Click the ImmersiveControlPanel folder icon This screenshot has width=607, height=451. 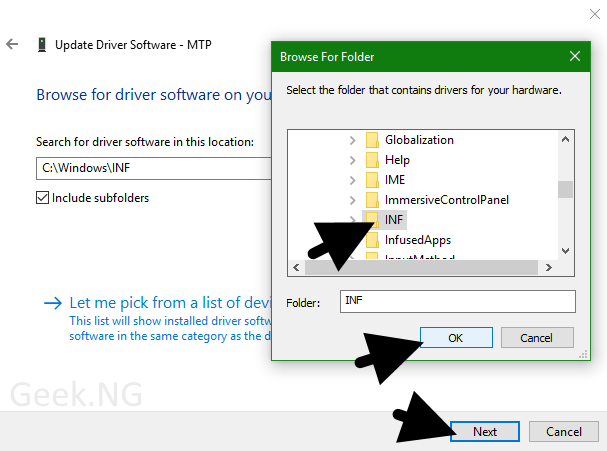[x=372, y=200]
